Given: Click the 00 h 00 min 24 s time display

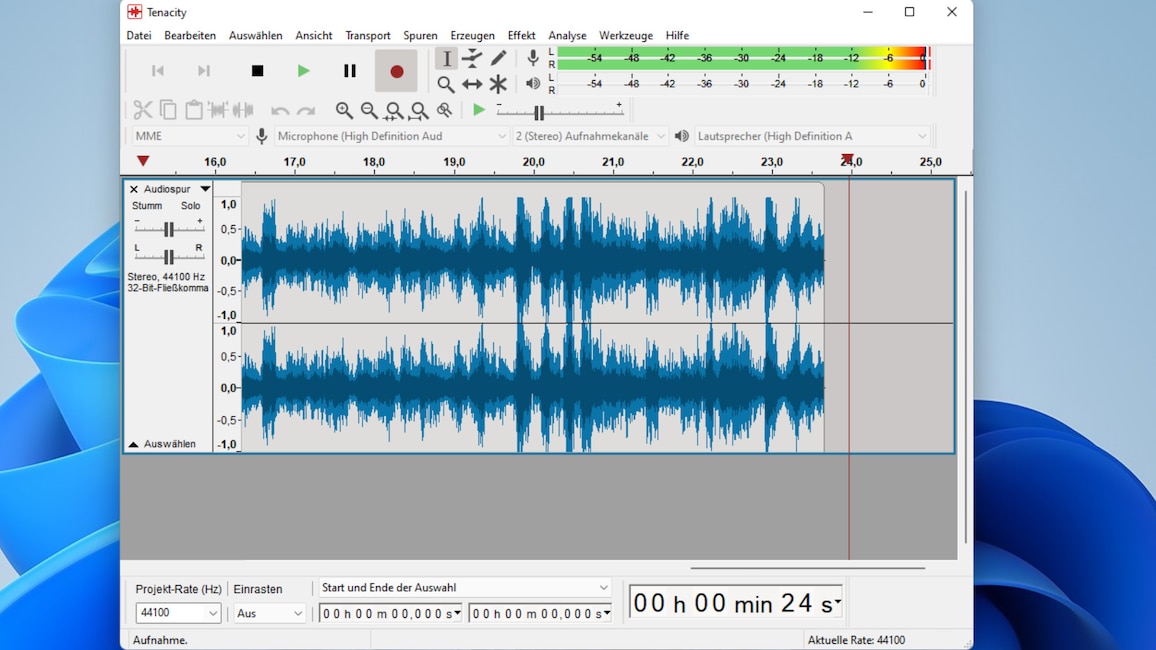Looking at the screenshot, I should pos(735,603).
